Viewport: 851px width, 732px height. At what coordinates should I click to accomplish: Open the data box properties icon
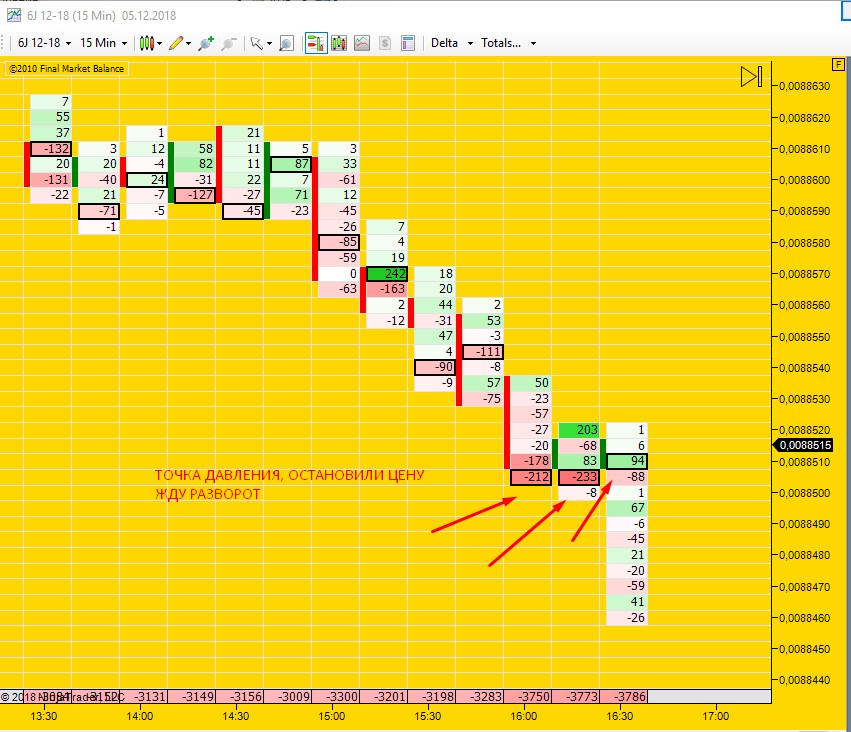click(408, 43)
